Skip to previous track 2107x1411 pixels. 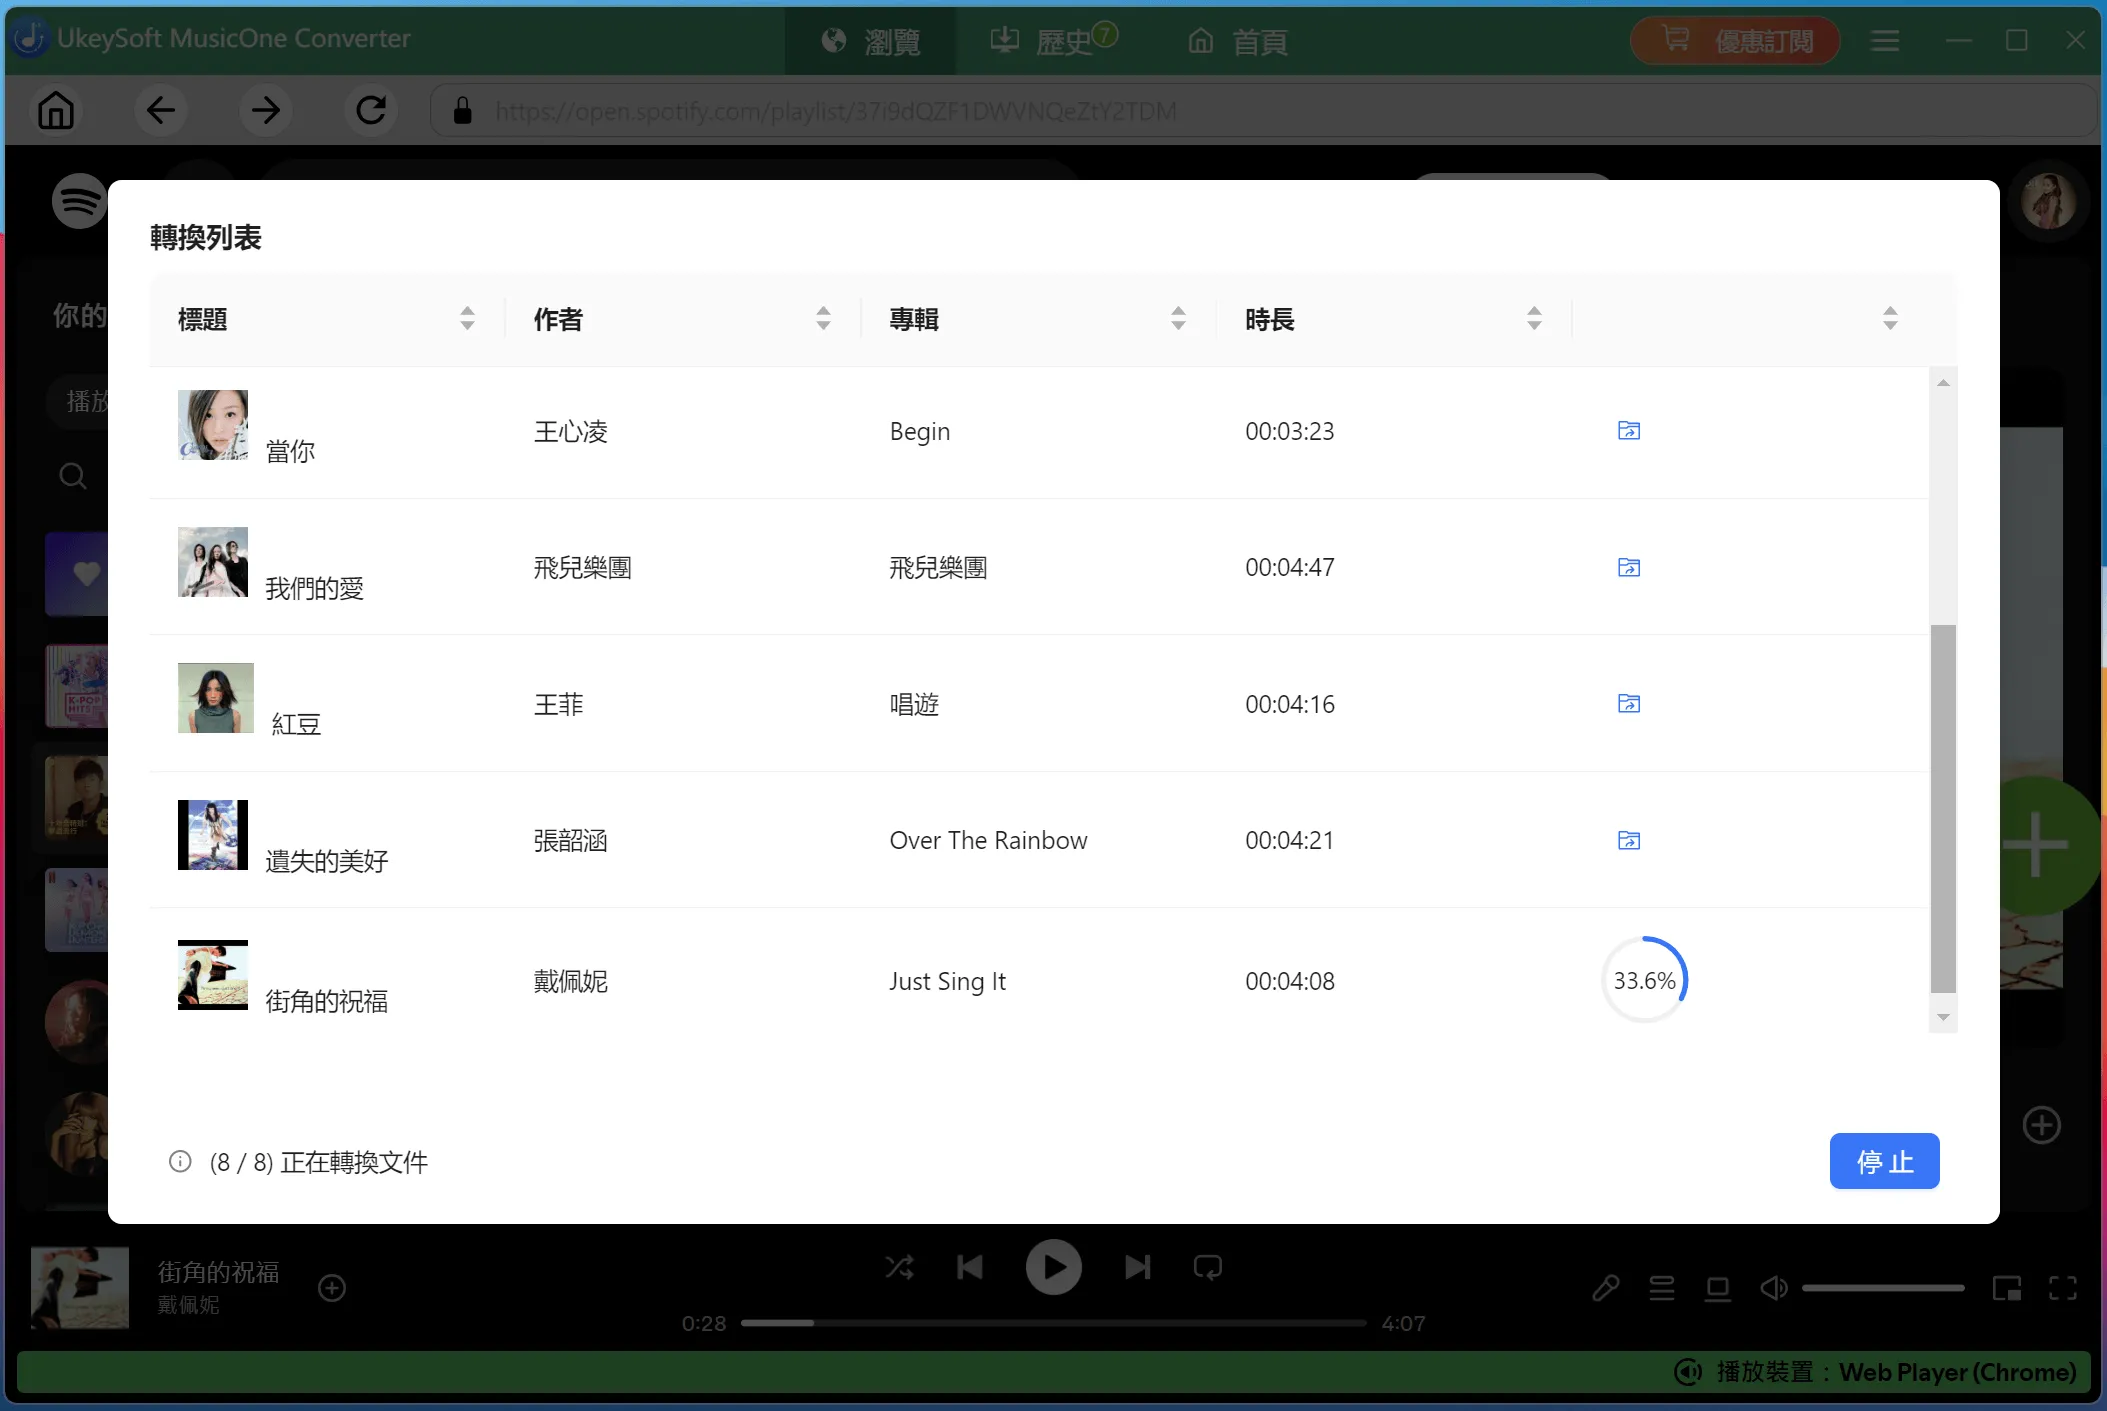point(970,1267)
